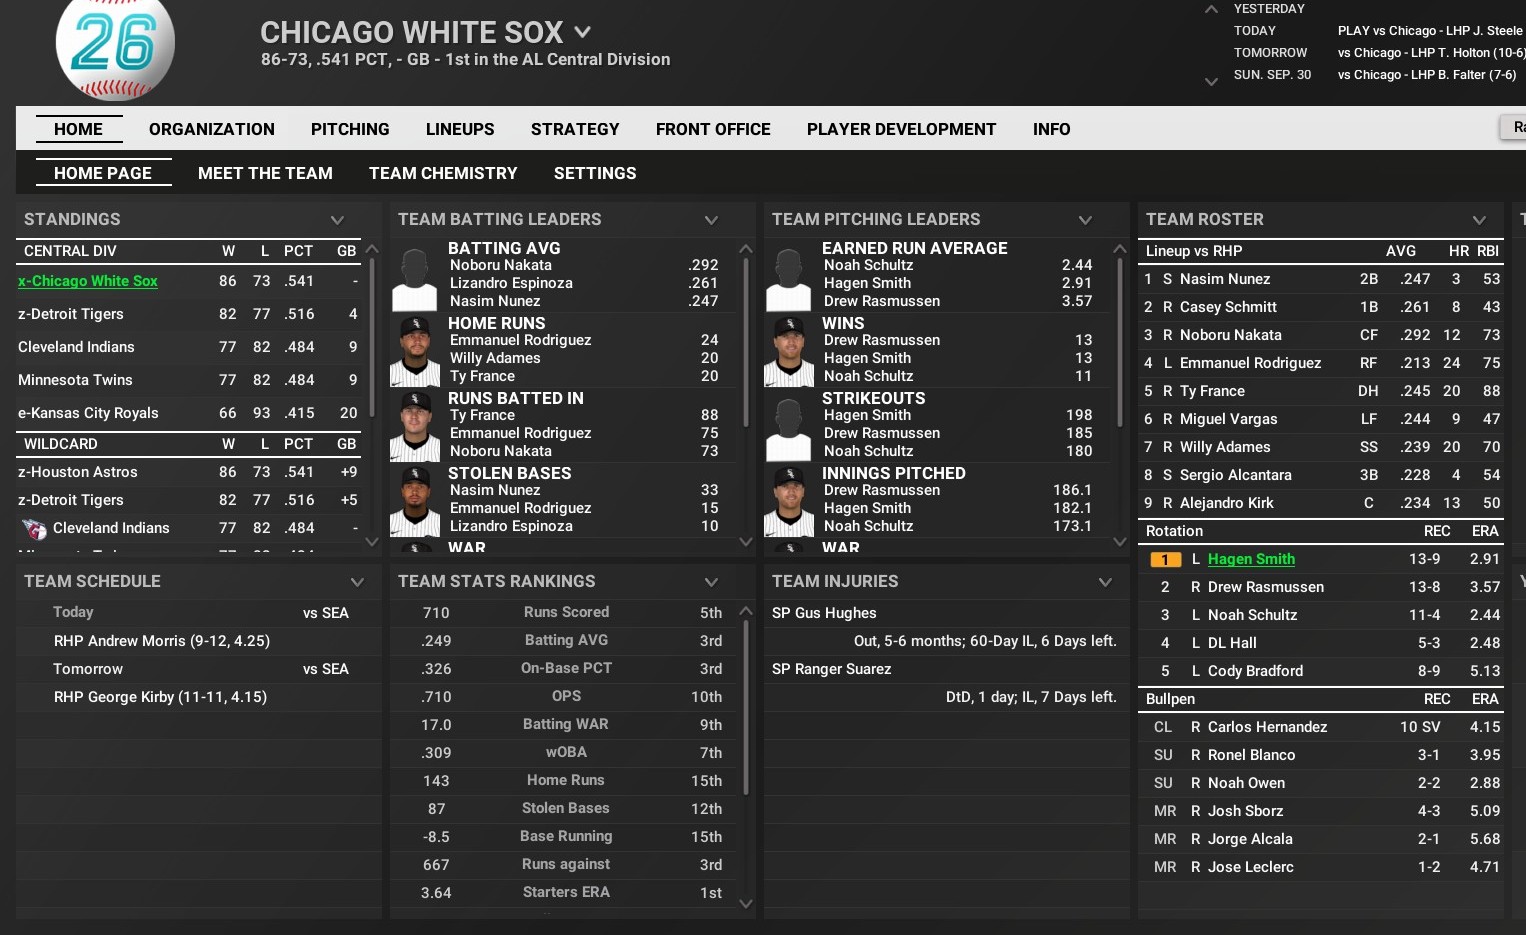Click the Wins leader player photo
This screenshot has width=1526, height=935.
pos(789,351)
